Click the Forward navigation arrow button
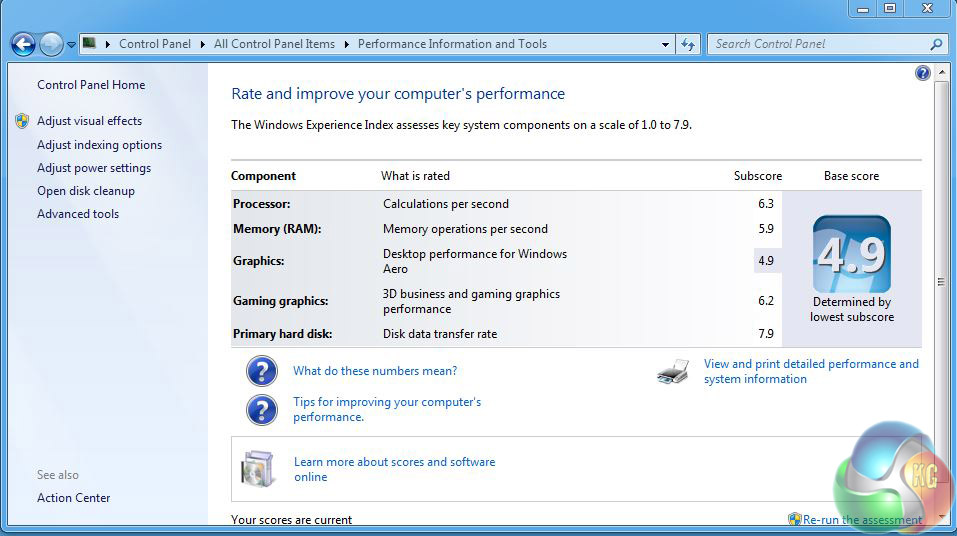 [50, 44]
